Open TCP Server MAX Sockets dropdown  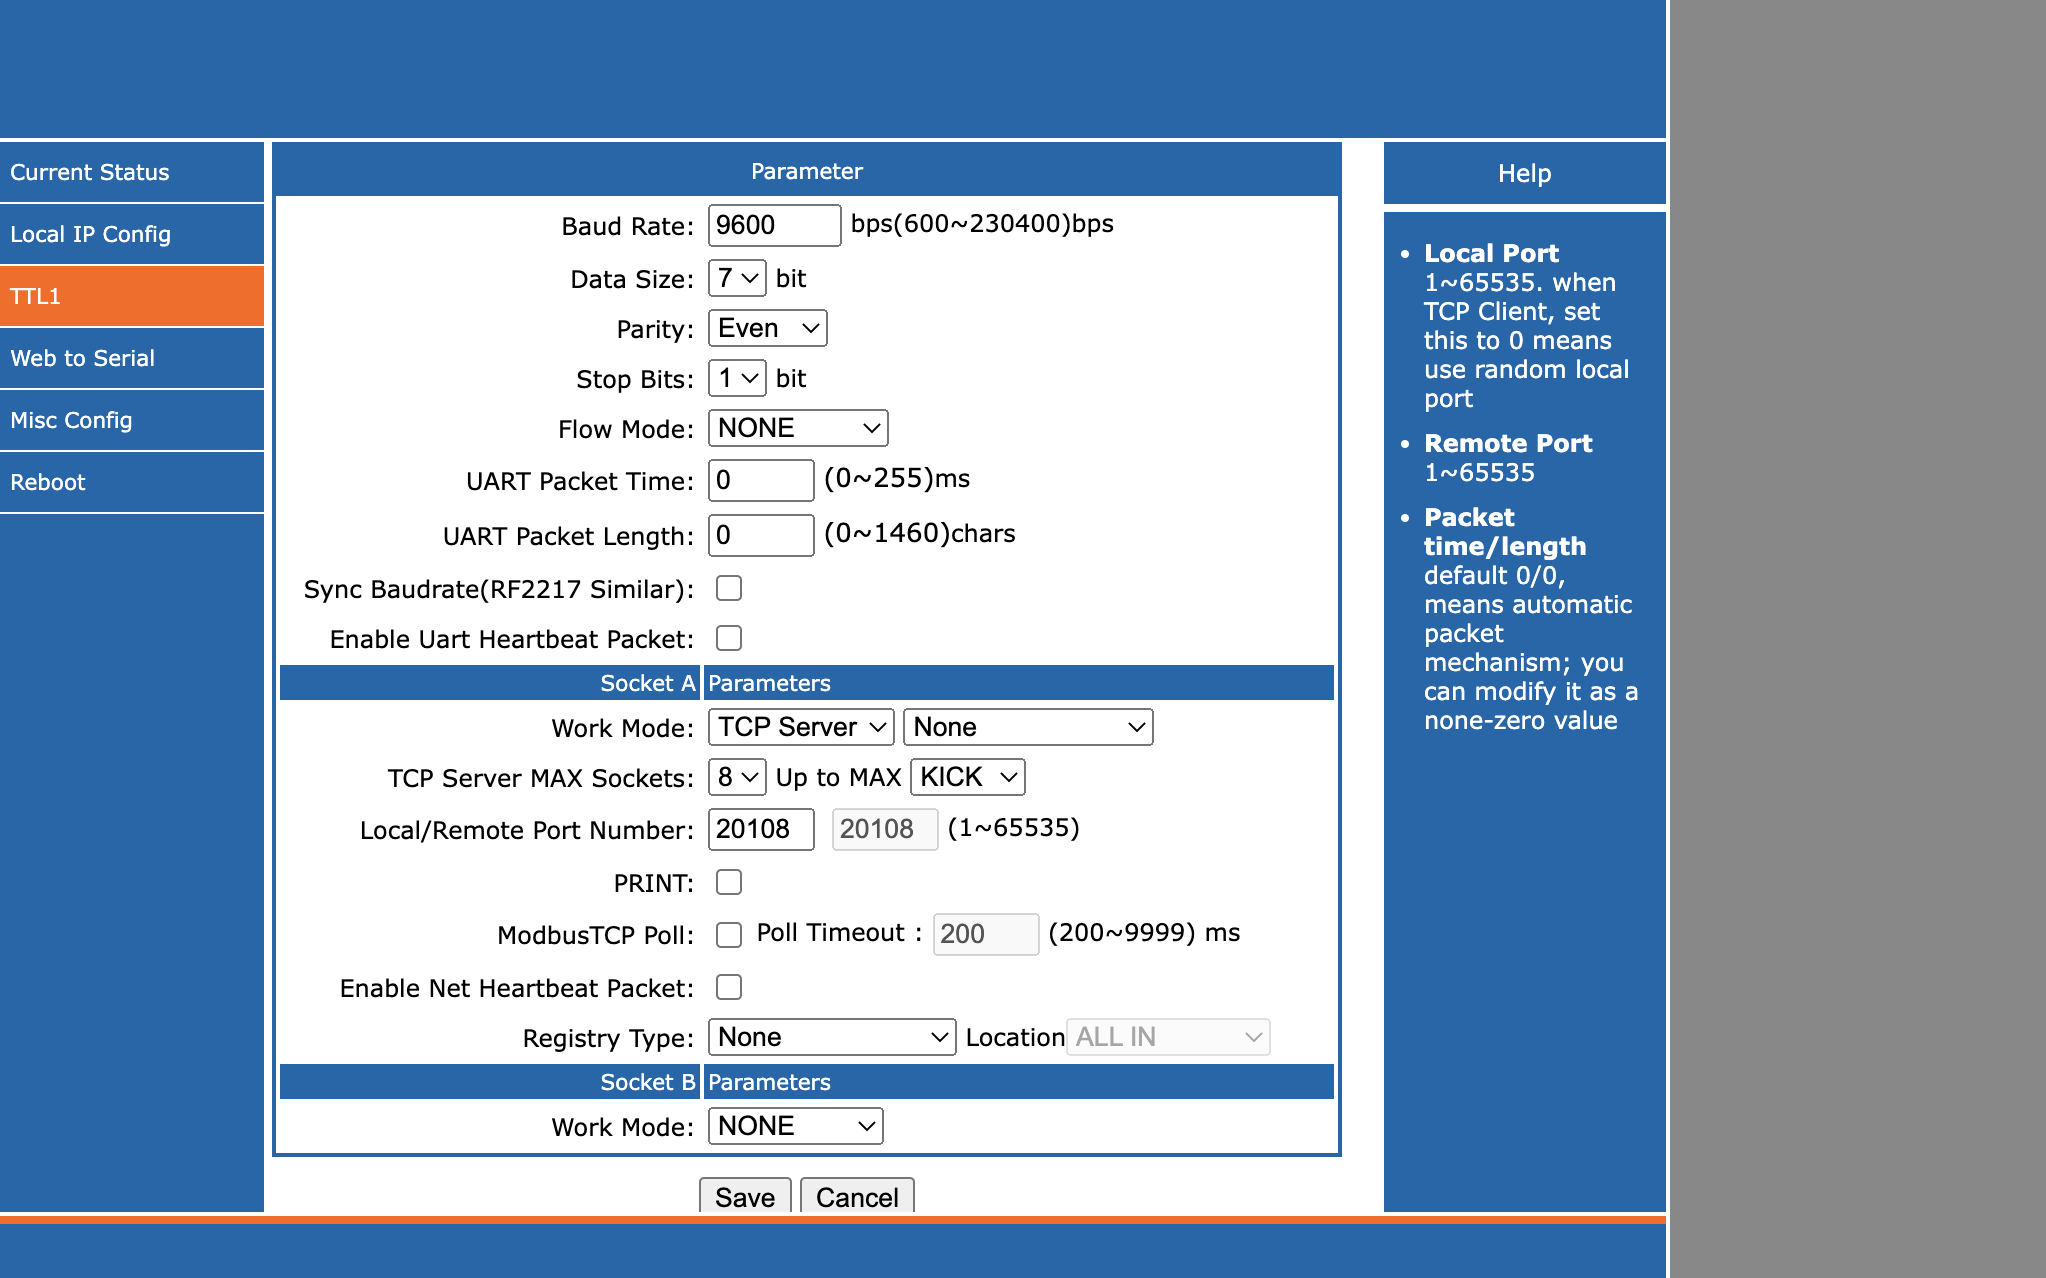[x=737, y=777]
